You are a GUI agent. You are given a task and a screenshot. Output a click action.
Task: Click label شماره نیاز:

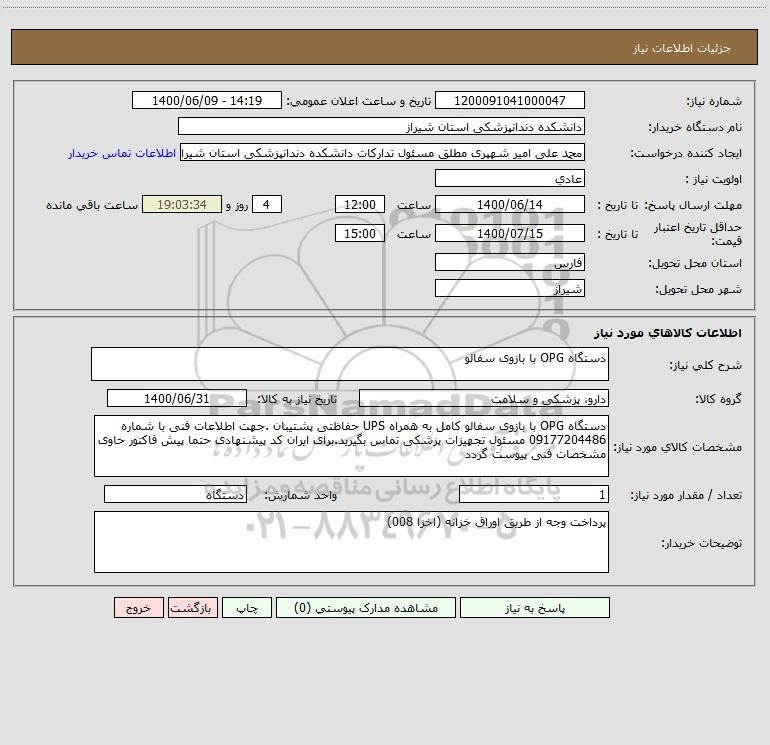714,101
